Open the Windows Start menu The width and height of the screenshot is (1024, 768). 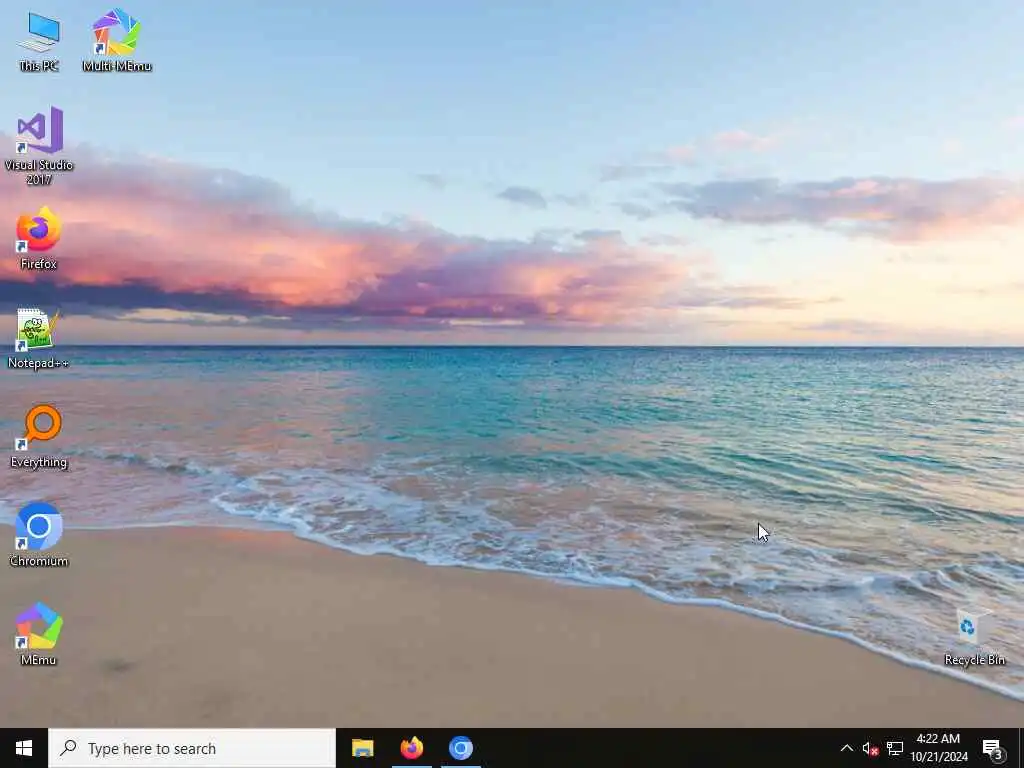point(24,748)
